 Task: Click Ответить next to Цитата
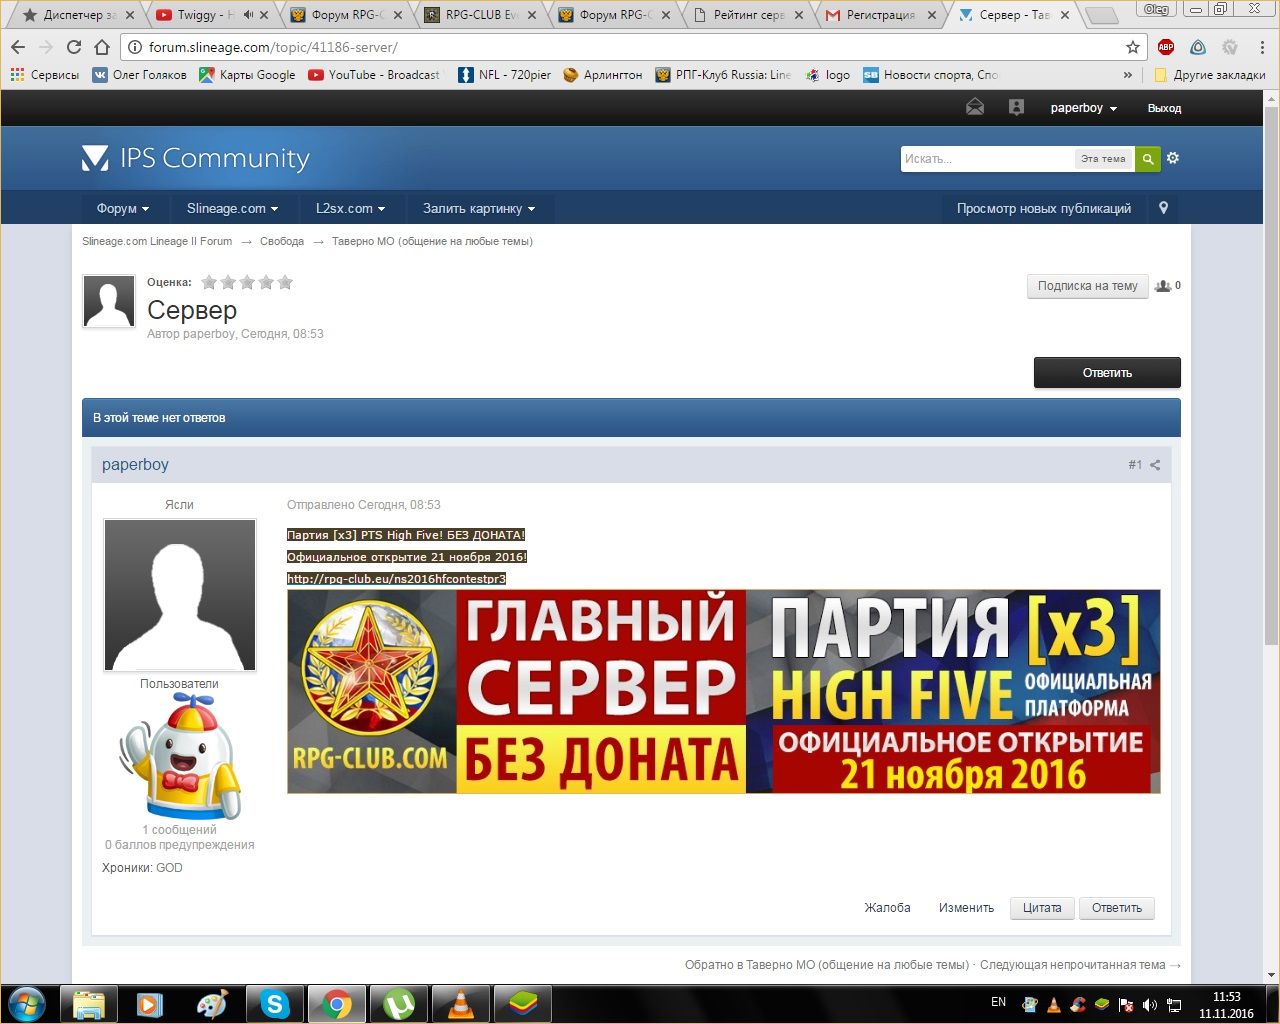(x=1117, y=908)
